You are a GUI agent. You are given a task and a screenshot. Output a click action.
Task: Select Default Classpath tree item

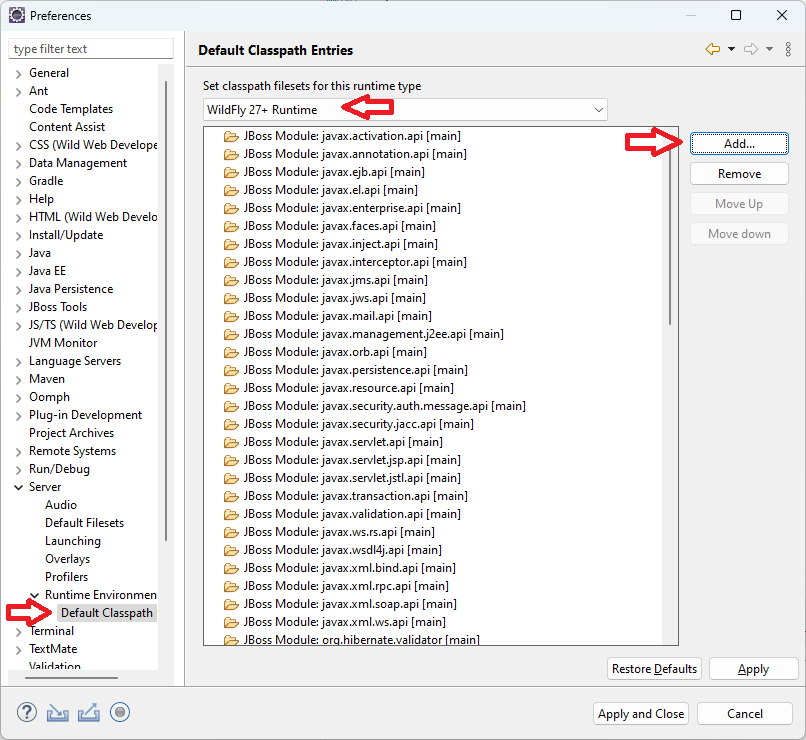click(x=107, y=613)
